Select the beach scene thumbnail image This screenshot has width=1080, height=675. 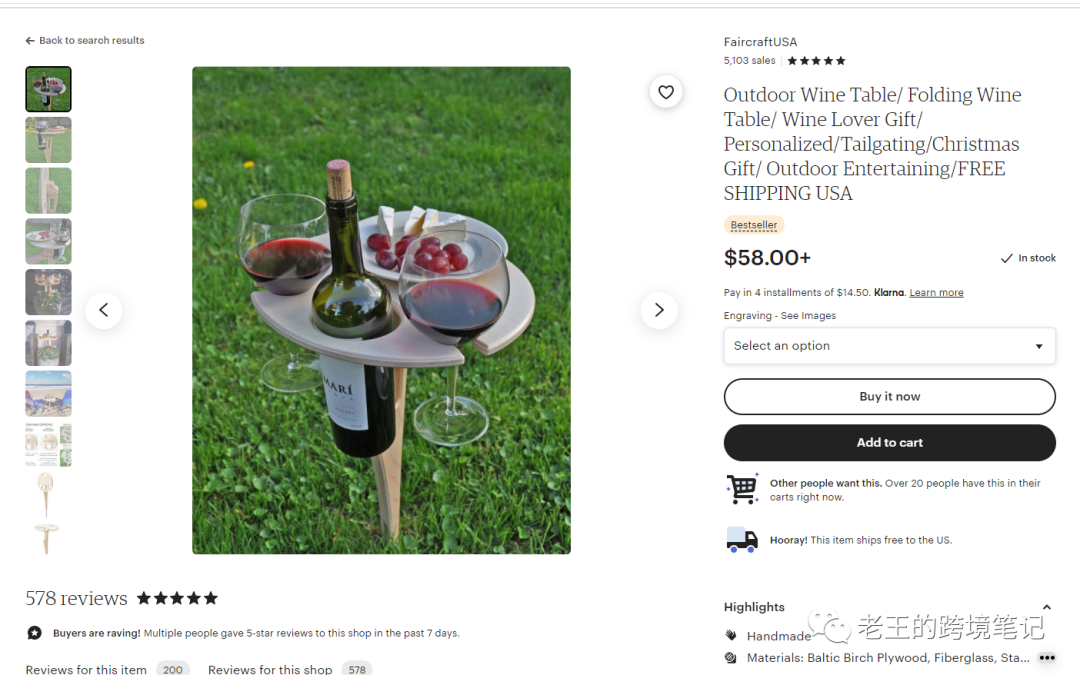click(x=48, y=393)
